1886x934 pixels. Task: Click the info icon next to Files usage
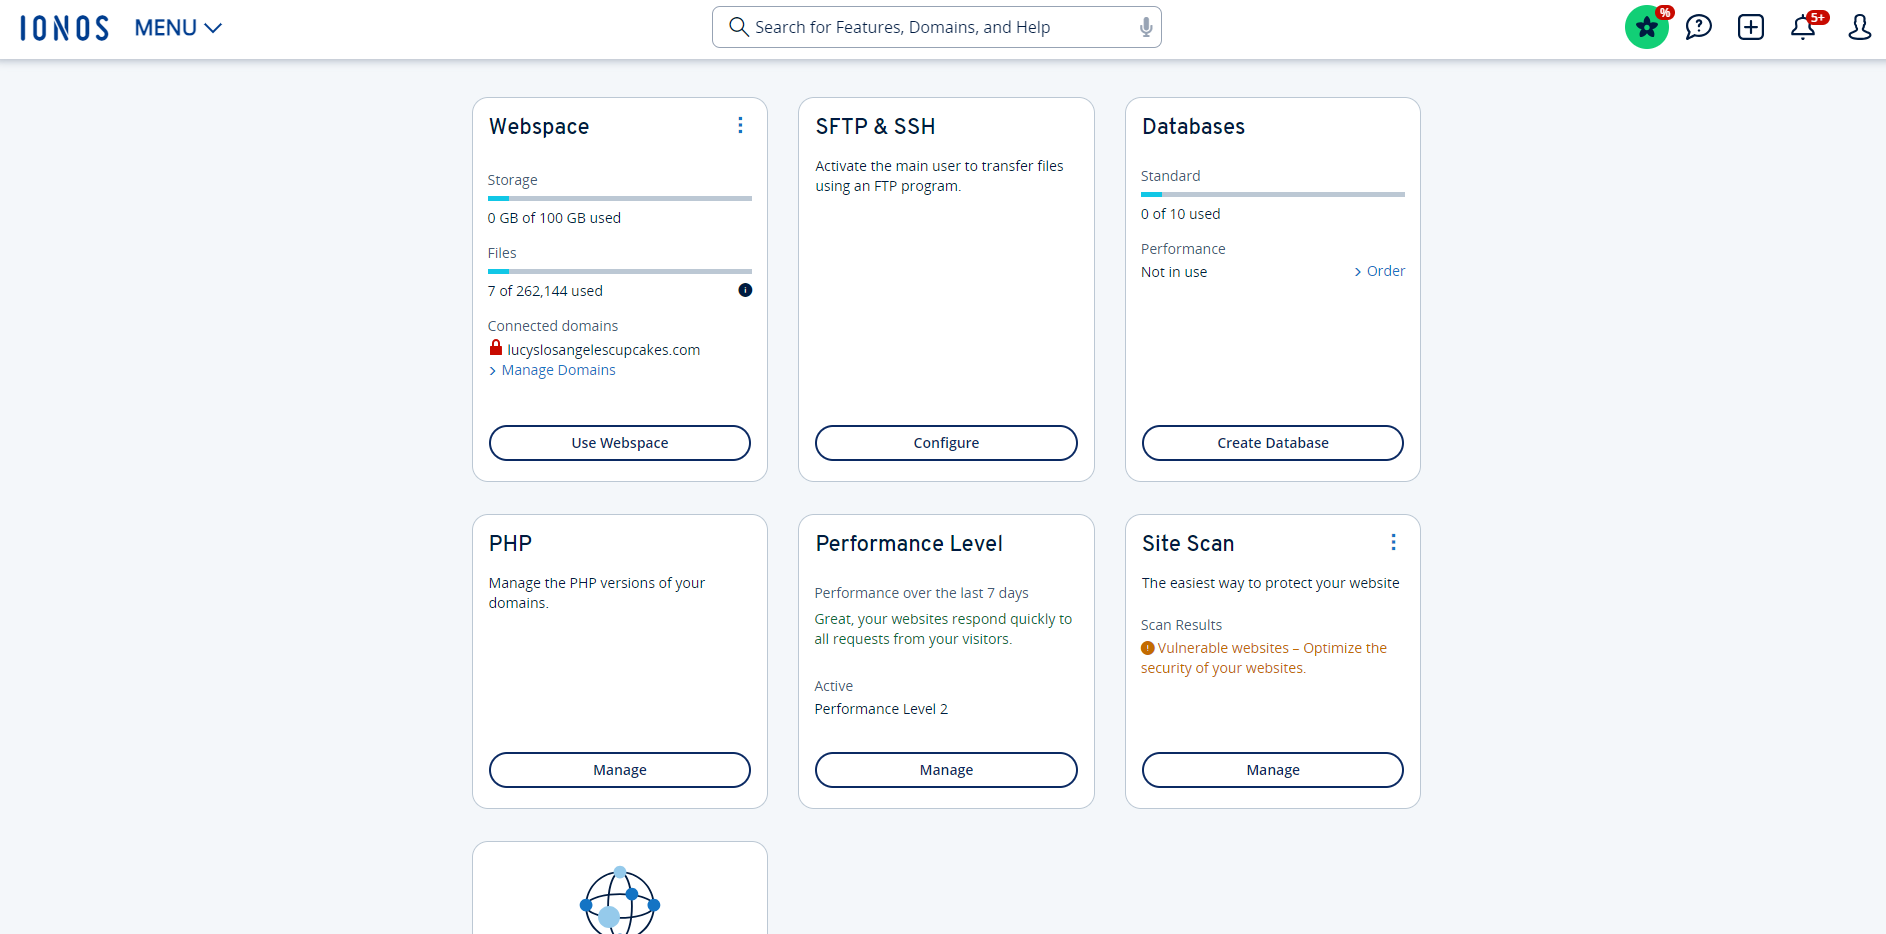(744, 290)
